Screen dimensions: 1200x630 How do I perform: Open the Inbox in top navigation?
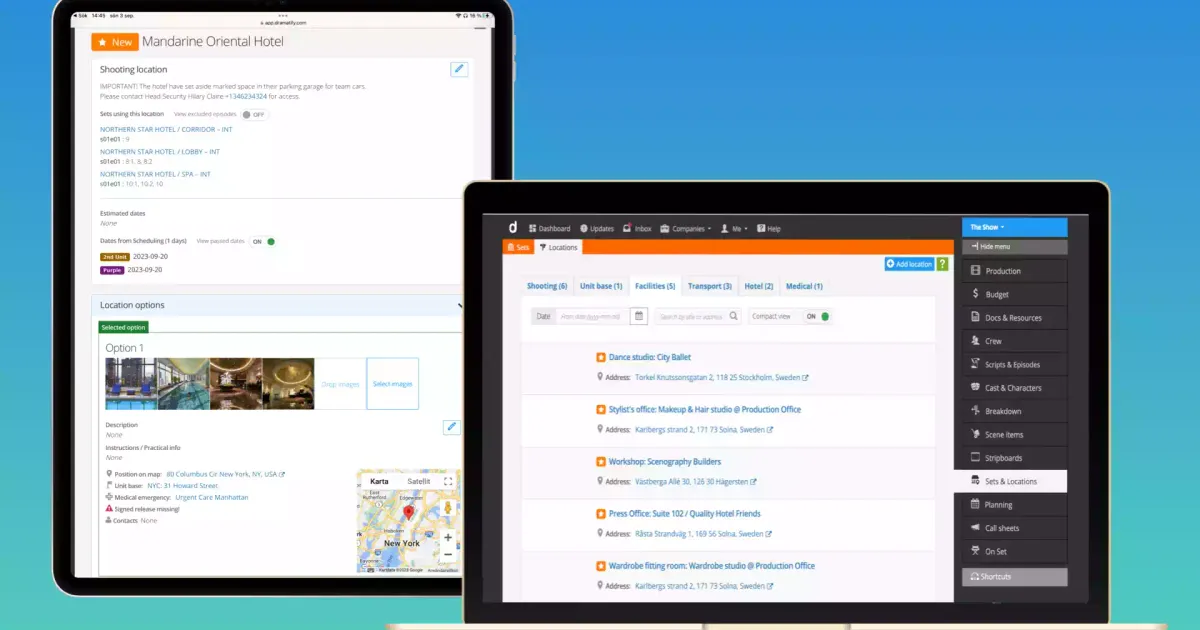[x=637, y=229]
